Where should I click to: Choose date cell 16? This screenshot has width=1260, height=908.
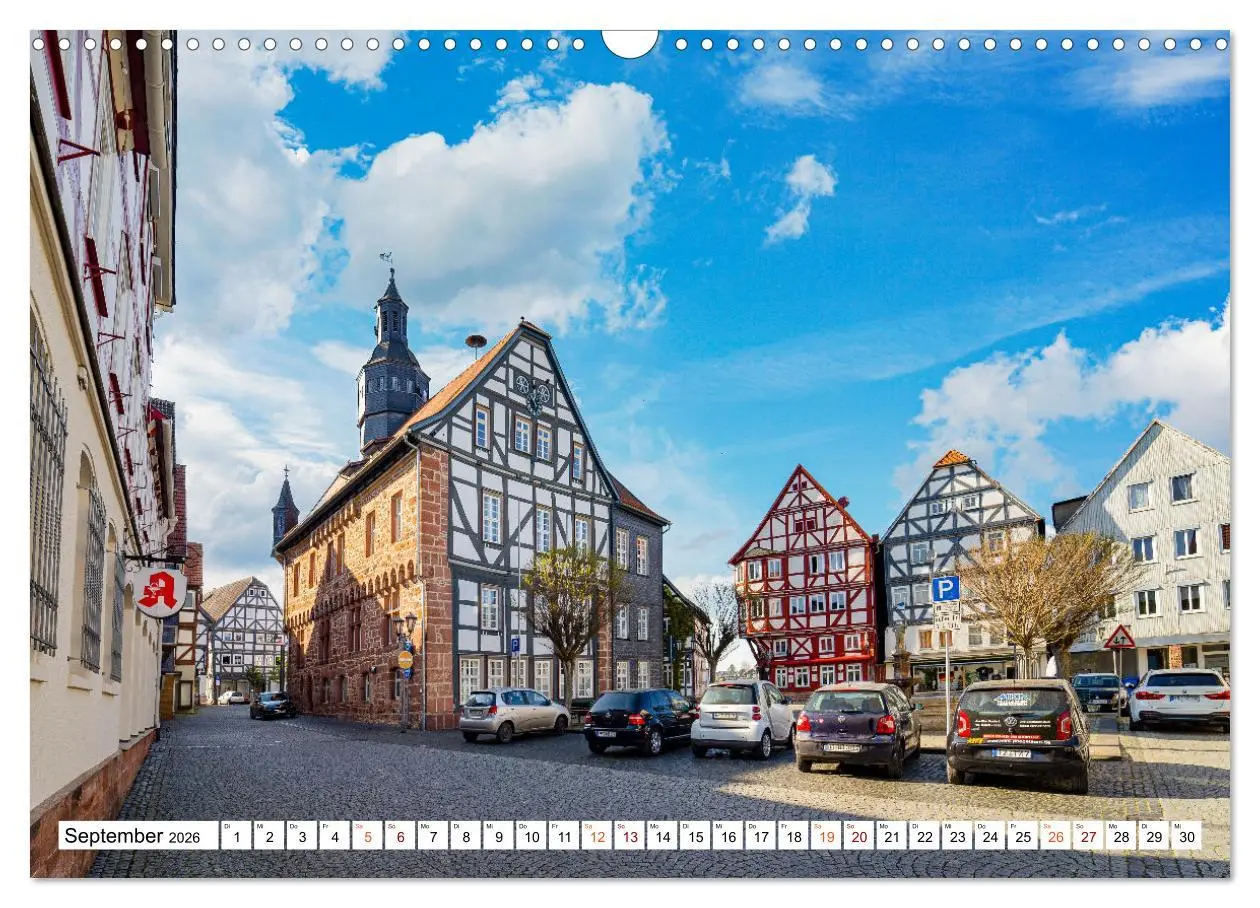click(x=727, y=836)
